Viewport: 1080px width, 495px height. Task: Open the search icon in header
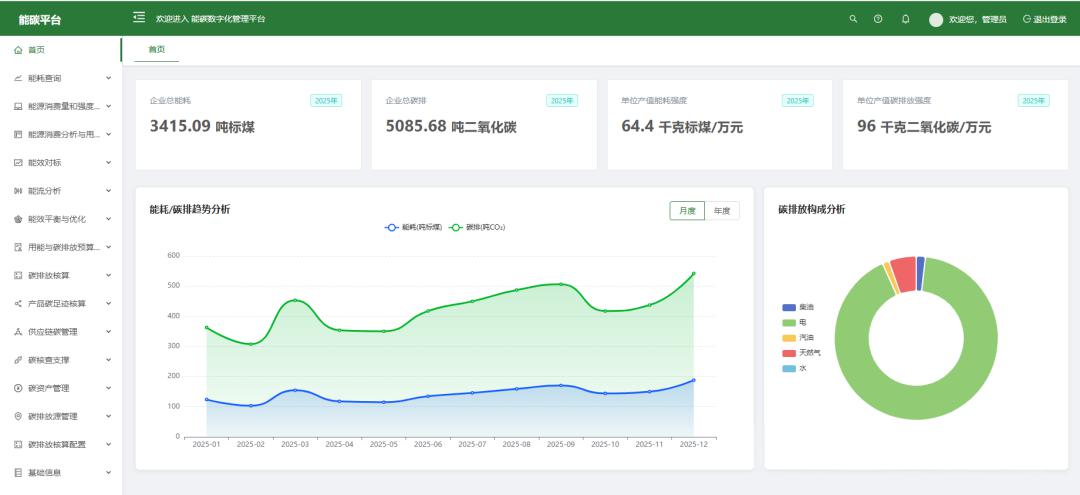(853, 19)
